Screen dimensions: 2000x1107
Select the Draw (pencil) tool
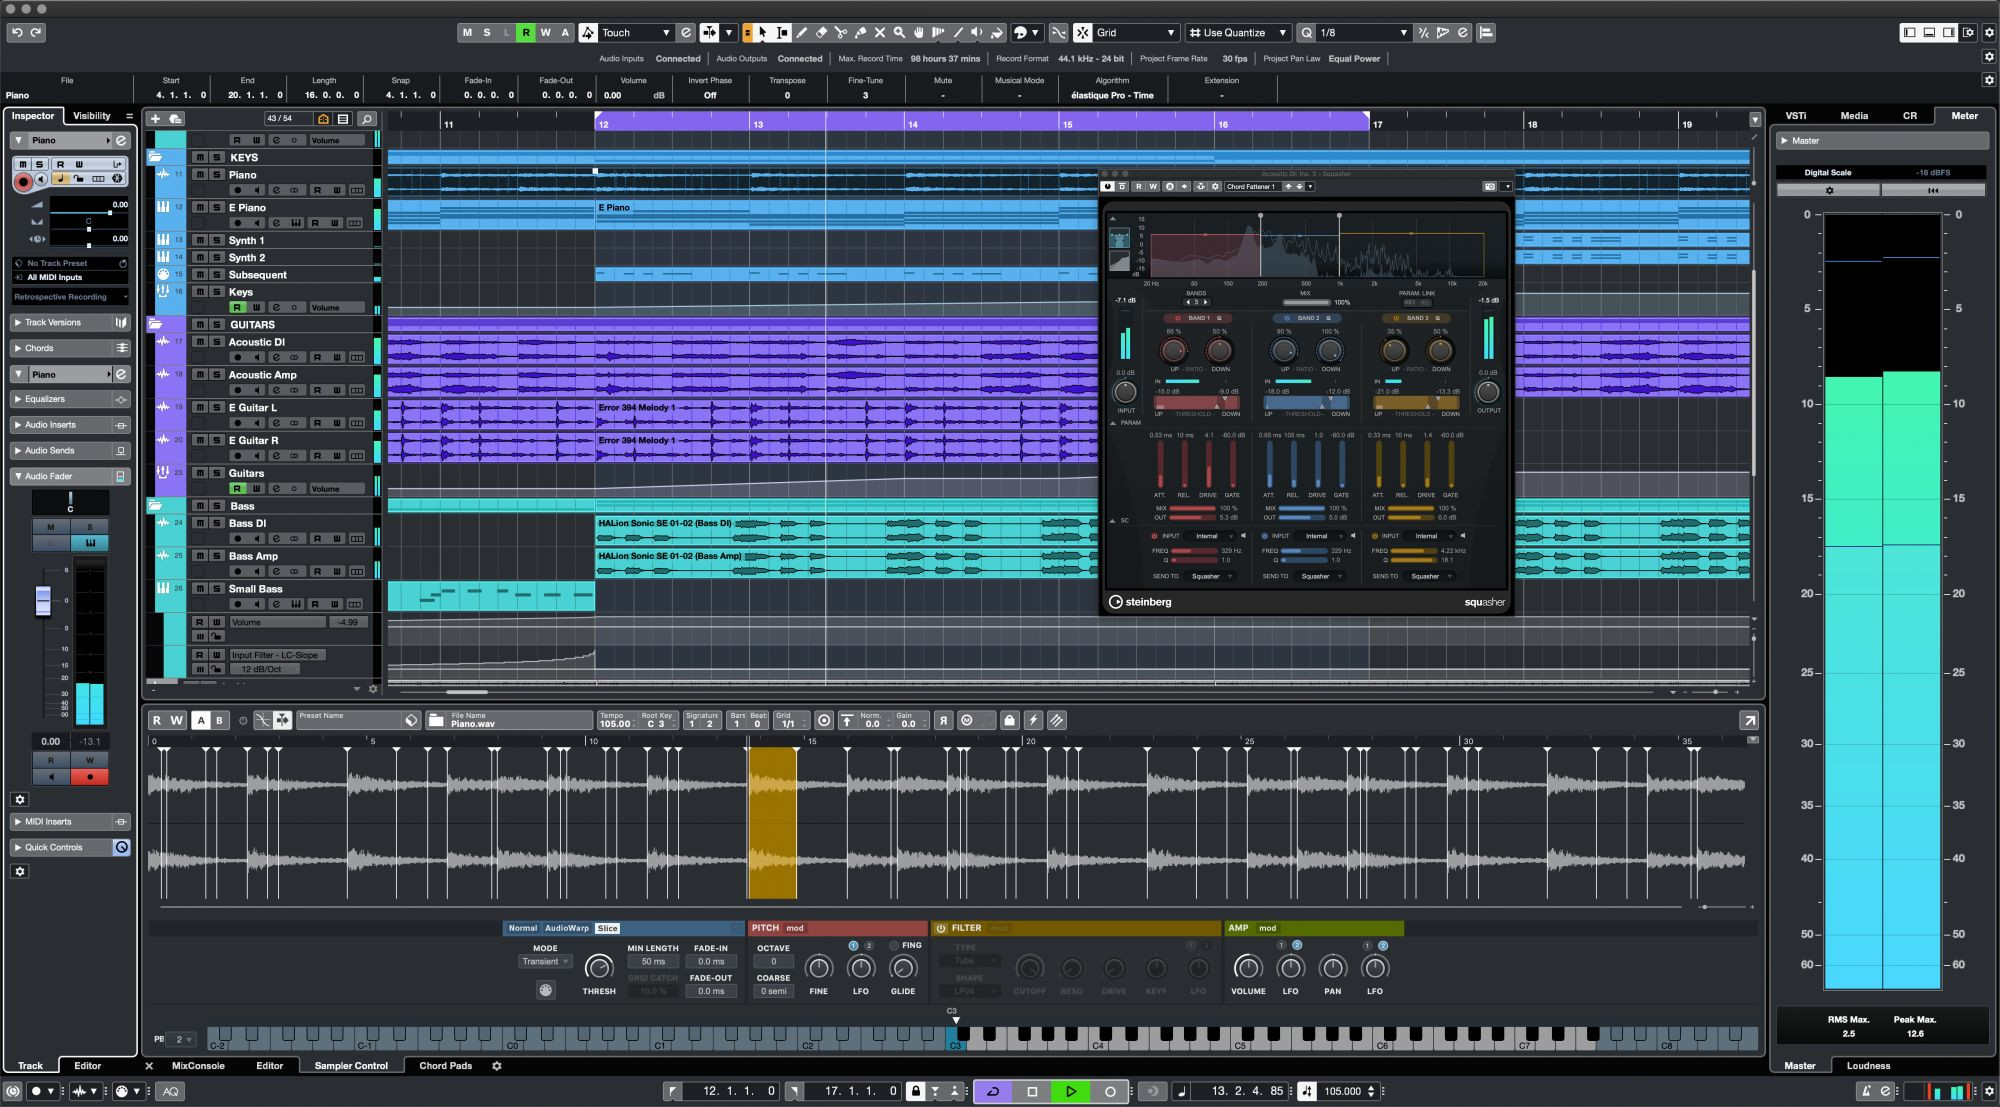(802, 33)
